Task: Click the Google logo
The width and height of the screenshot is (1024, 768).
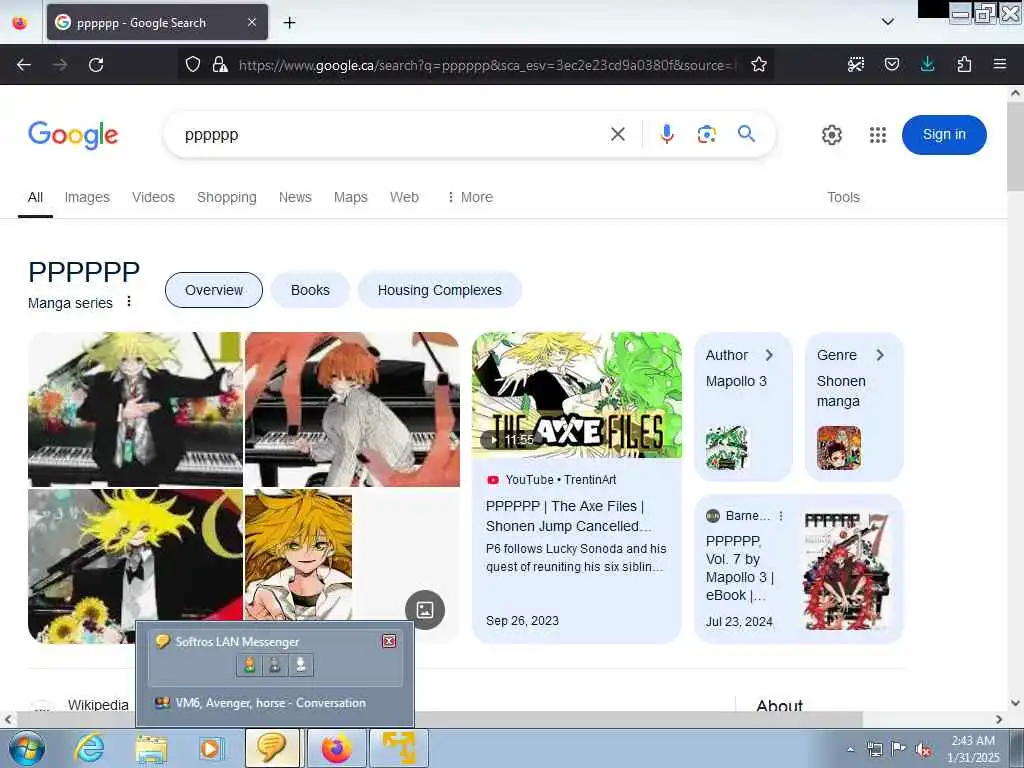Action: click(73, 135)
